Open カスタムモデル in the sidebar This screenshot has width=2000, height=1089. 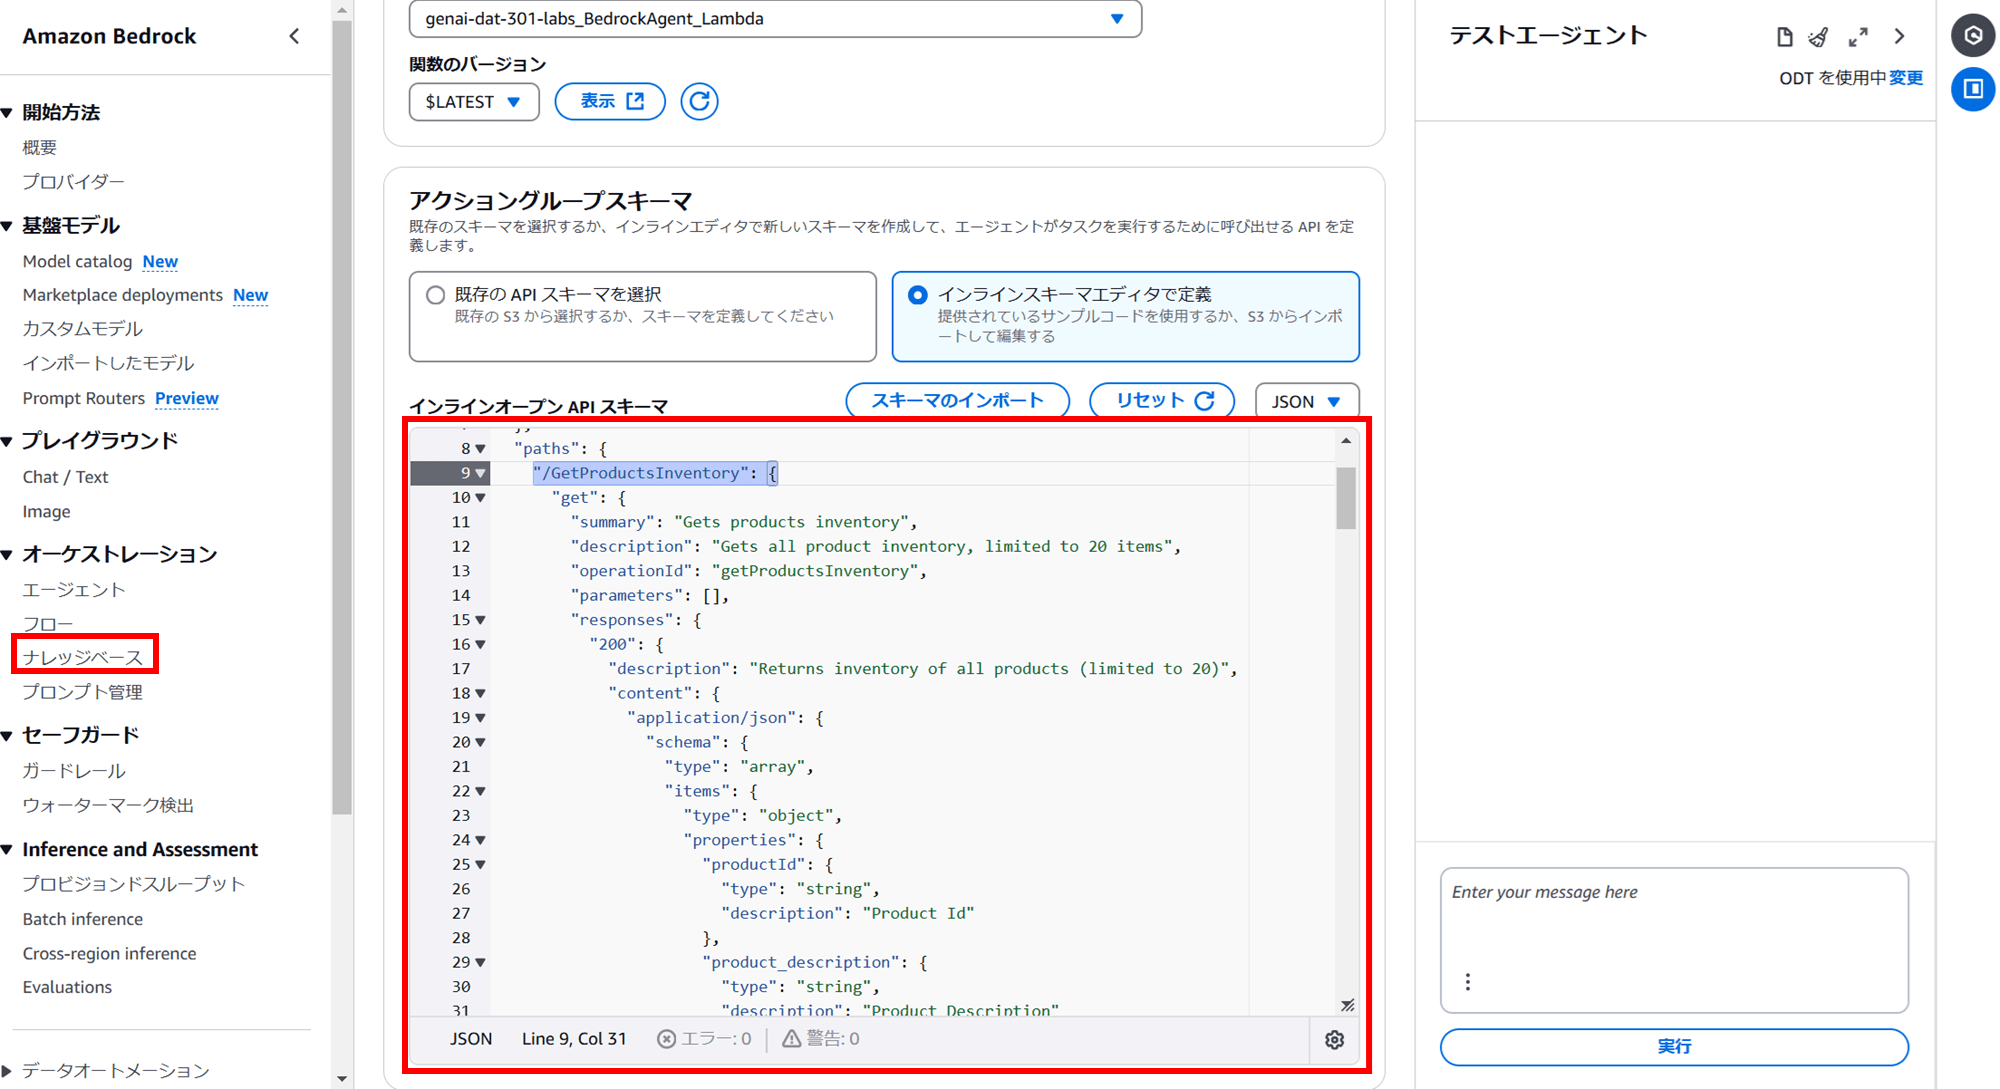[82, 329]
